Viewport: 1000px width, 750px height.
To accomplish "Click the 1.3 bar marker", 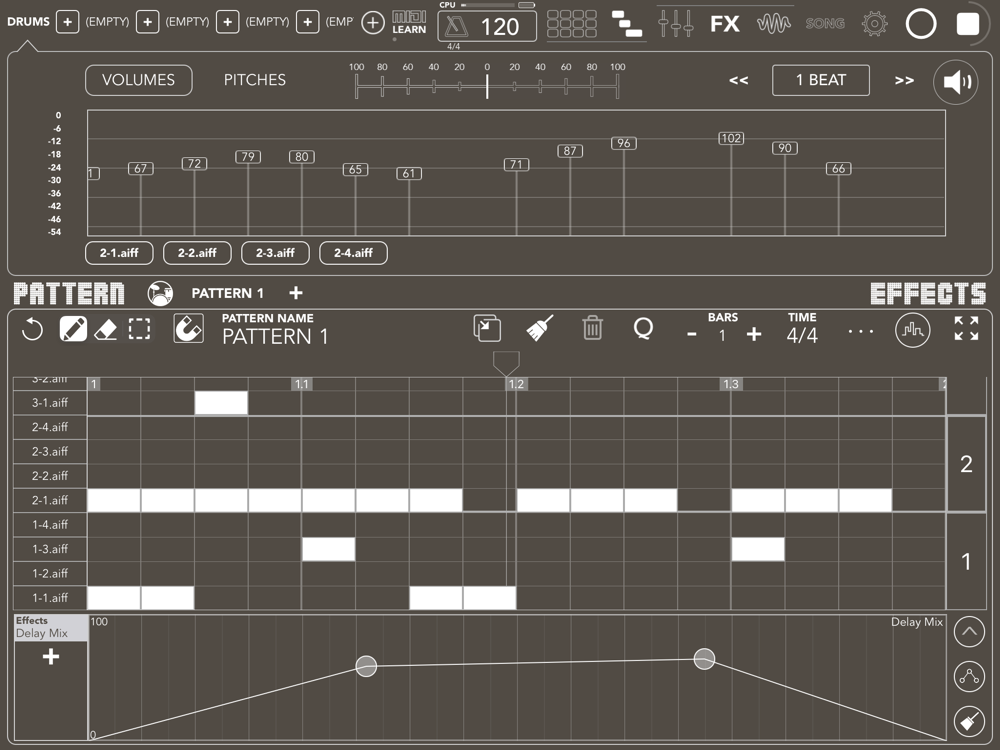I will 731,384.
